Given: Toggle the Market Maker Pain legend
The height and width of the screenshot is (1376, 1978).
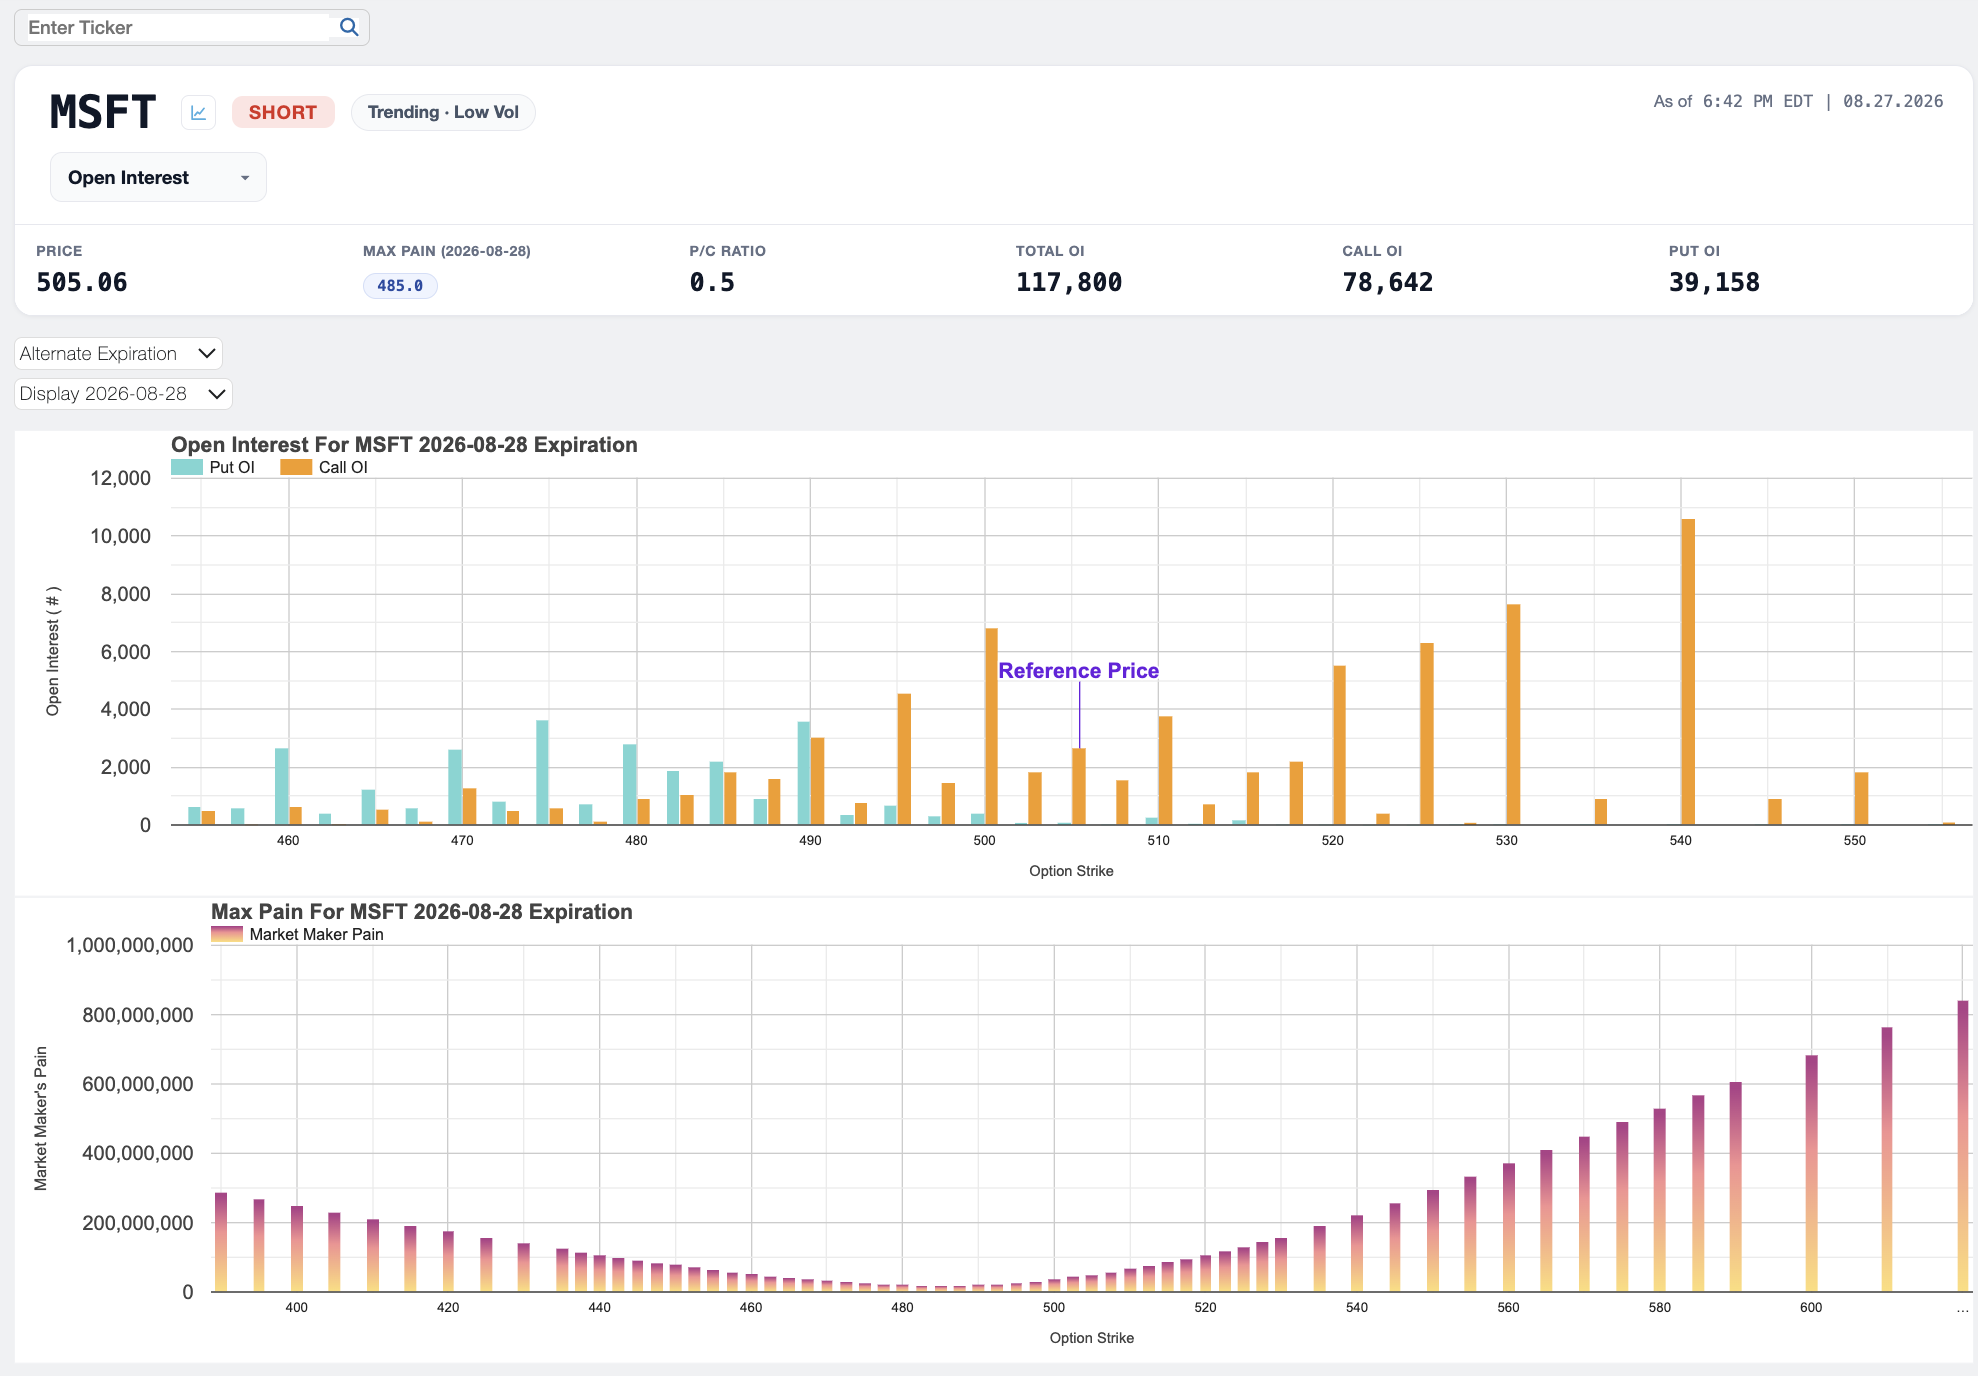Looking at the screenshot, I should [297, 934].
